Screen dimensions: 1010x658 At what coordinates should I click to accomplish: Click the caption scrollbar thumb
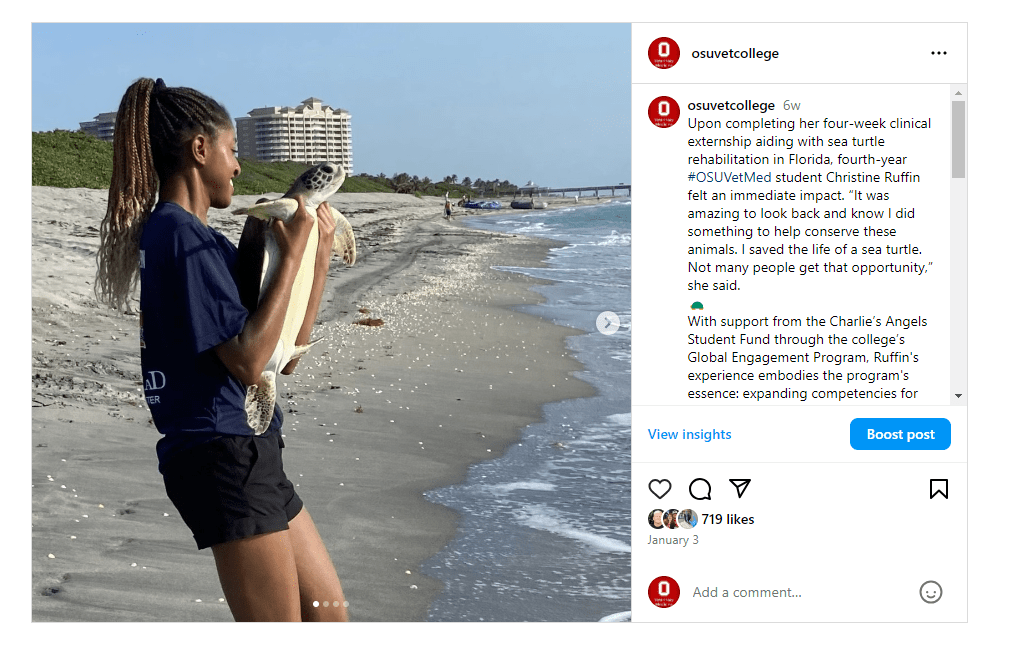(x=958, y=139)
